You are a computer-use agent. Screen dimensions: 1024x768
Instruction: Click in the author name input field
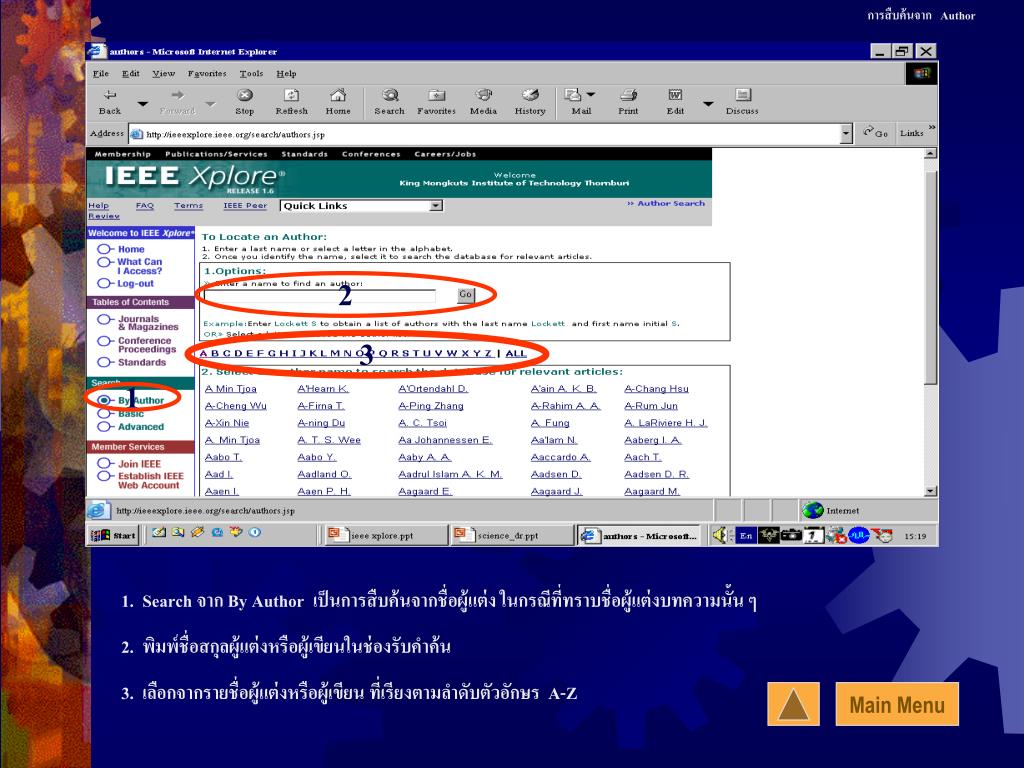(319, 296)
